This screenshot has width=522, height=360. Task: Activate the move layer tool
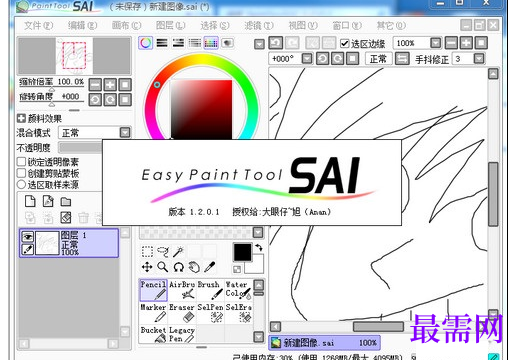pyautogui.click(x=147, y=267)
